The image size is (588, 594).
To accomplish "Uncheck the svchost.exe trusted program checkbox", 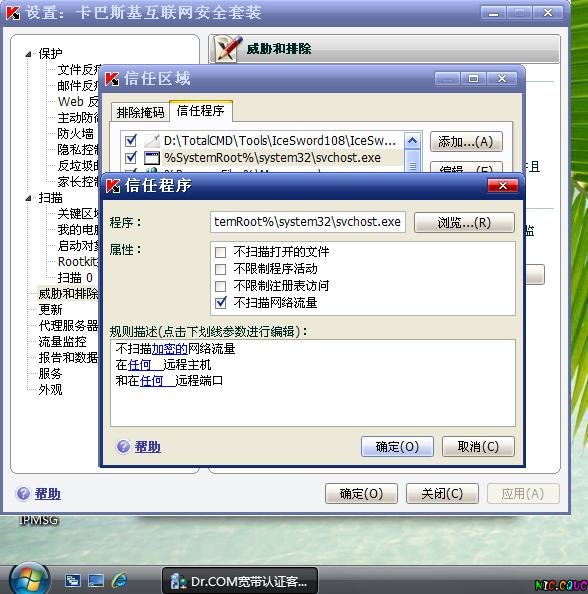I will [131, 157].
